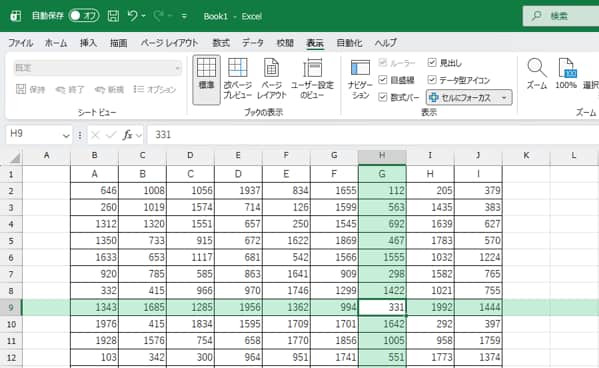
Task: Select the 改ページ プレビュー icon
Action: pos(238,79)
